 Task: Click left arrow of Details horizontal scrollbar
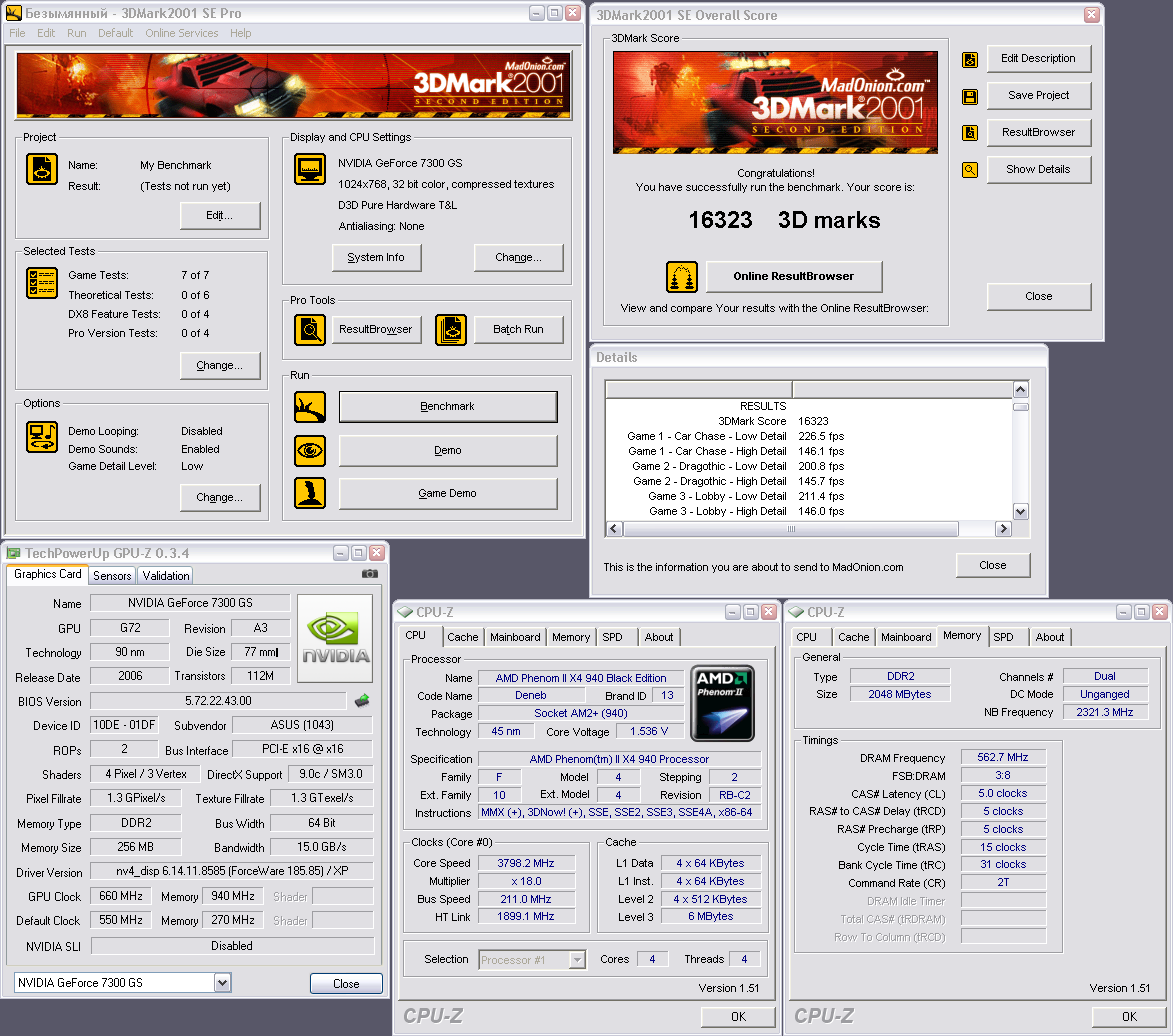pos(614,529)
